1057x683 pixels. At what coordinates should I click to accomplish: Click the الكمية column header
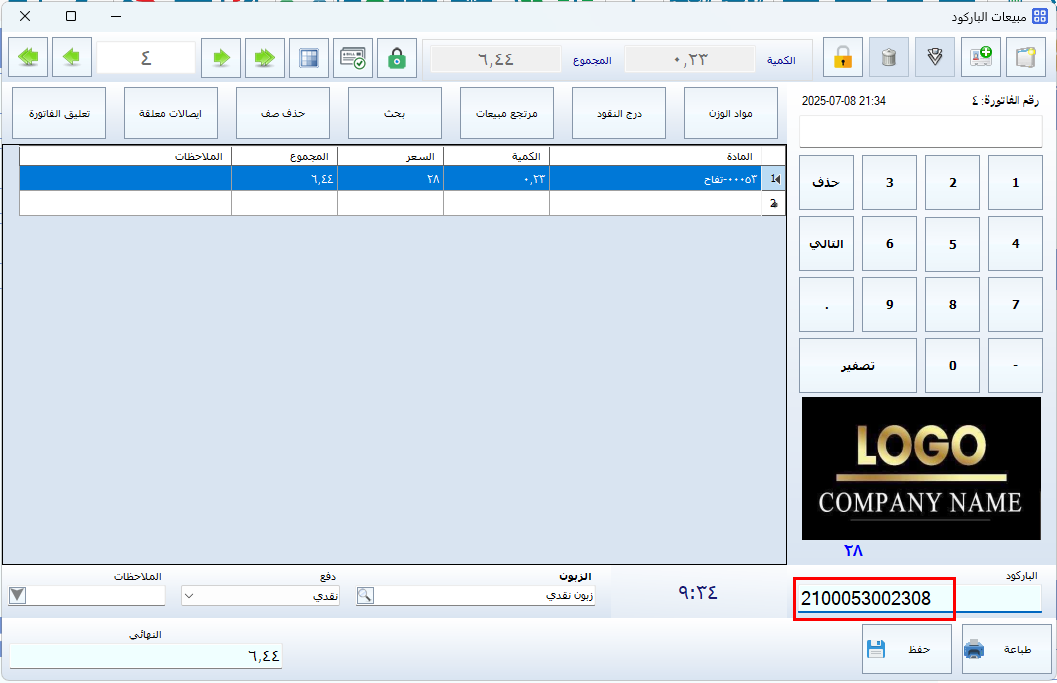tap(496, 156)
